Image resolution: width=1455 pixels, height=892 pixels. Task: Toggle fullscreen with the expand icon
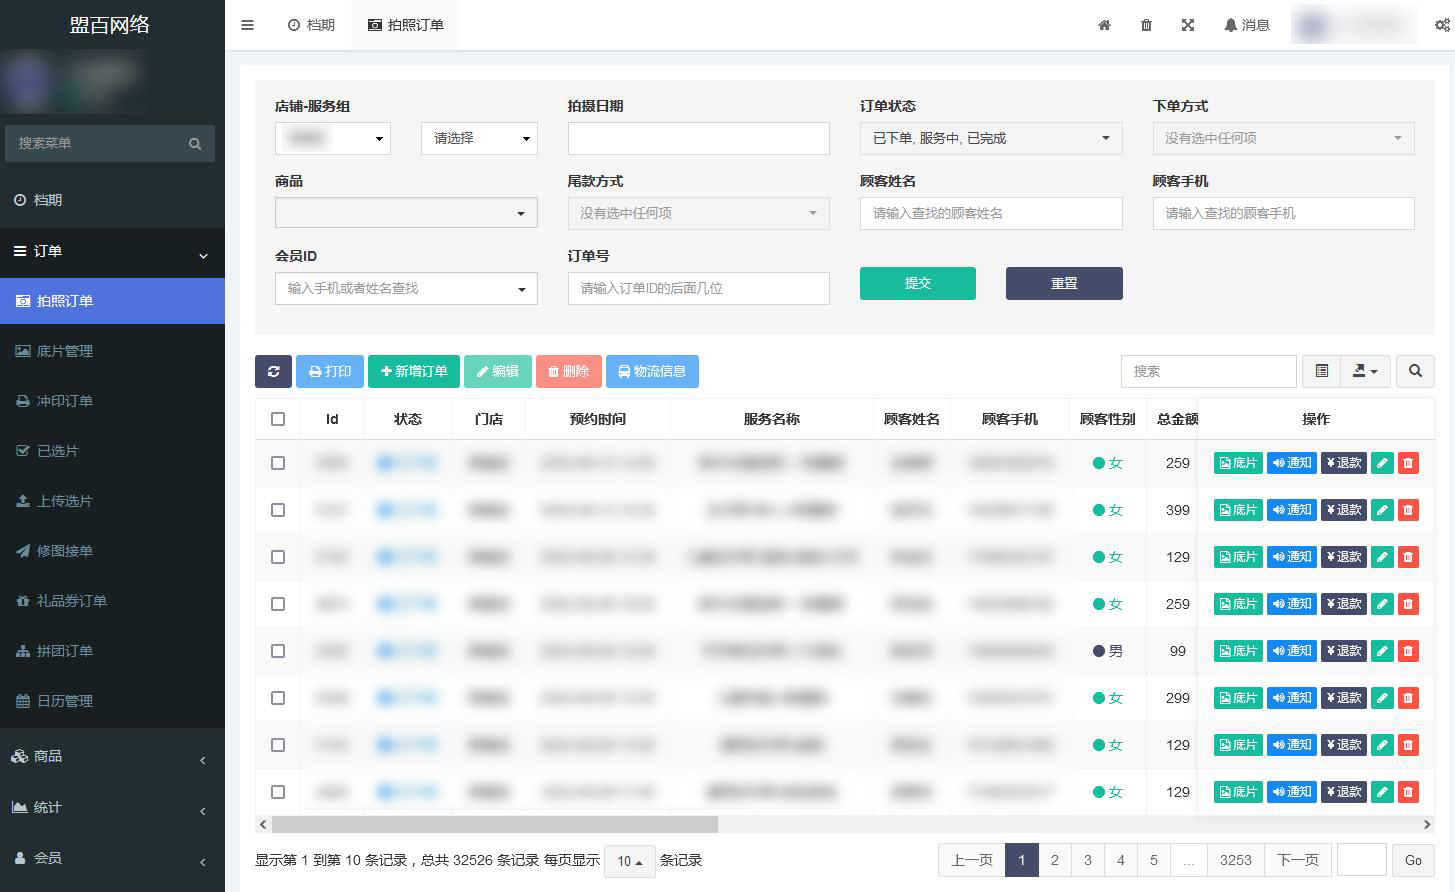(1188, 25)
